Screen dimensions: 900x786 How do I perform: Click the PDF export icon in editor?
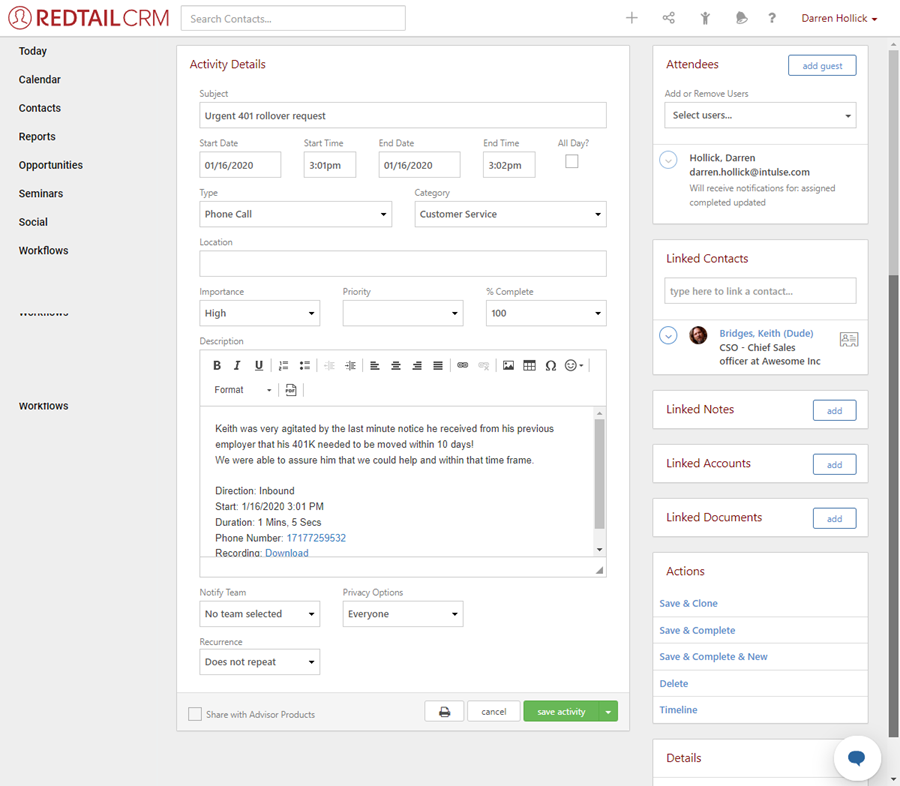coord(291,390)
